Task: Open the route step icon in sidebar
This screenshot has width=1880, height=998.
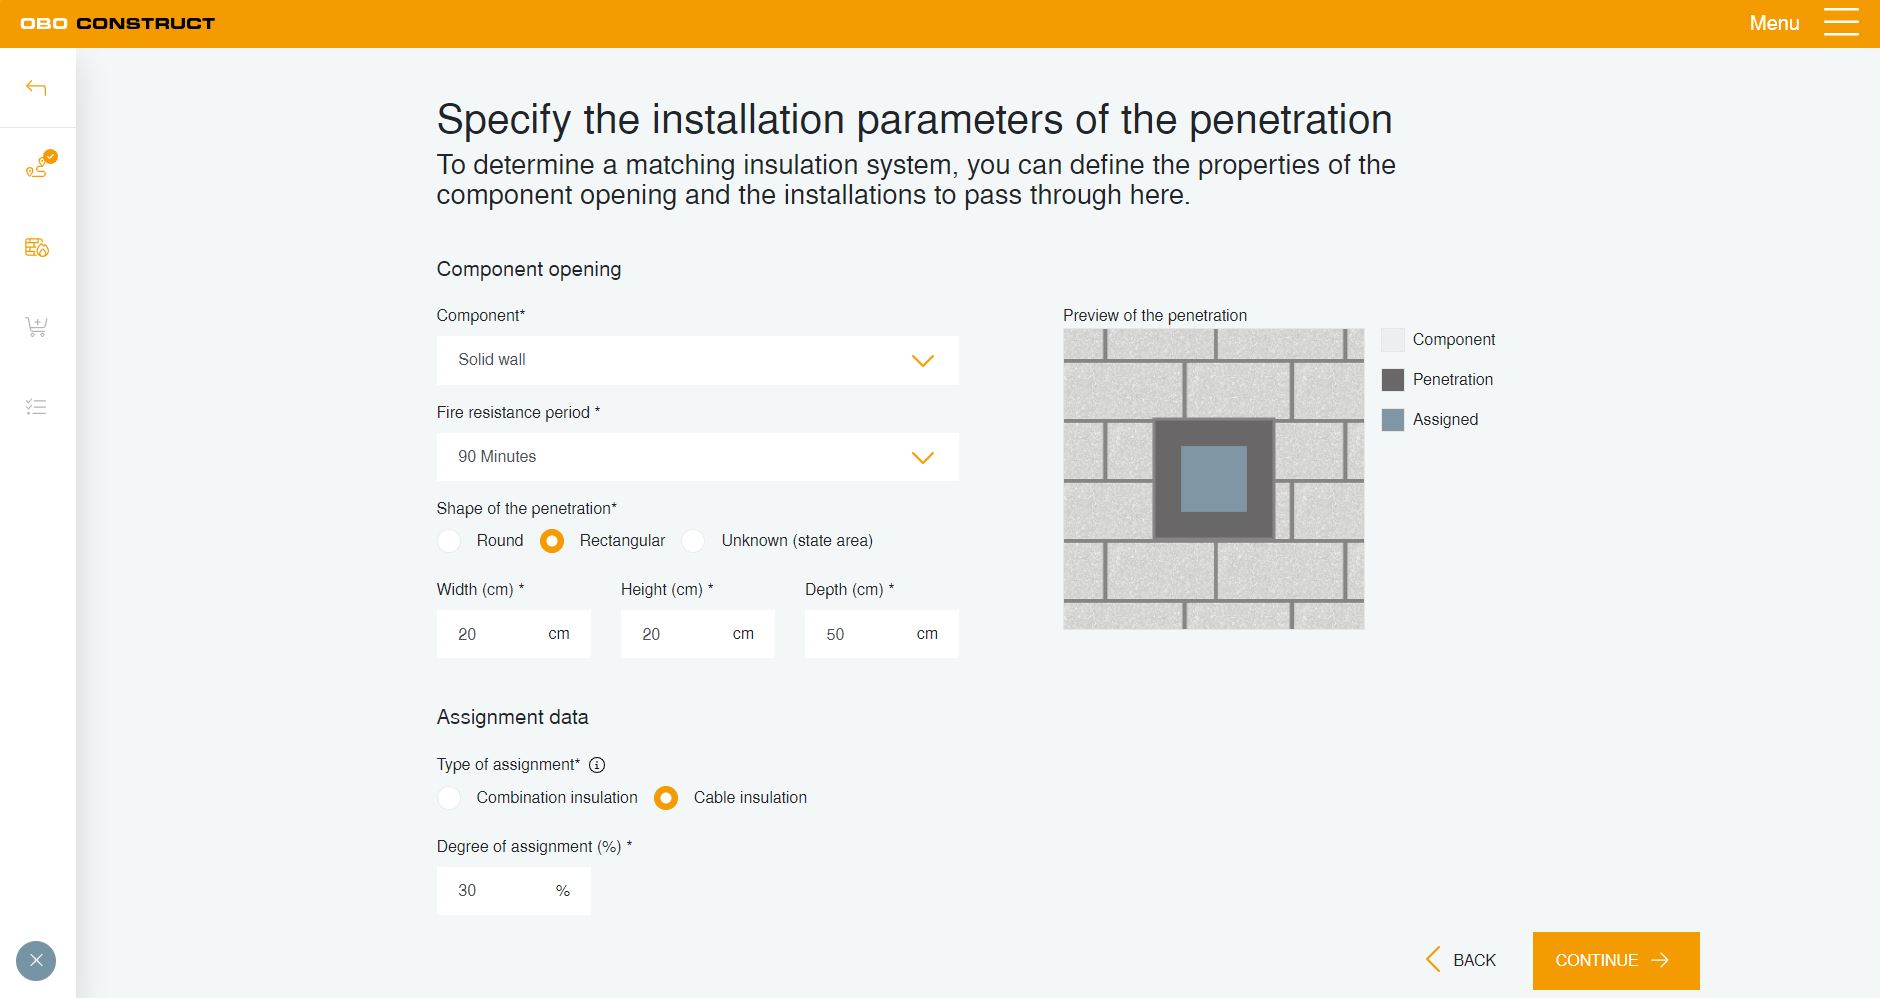Action: pos(38,166)
